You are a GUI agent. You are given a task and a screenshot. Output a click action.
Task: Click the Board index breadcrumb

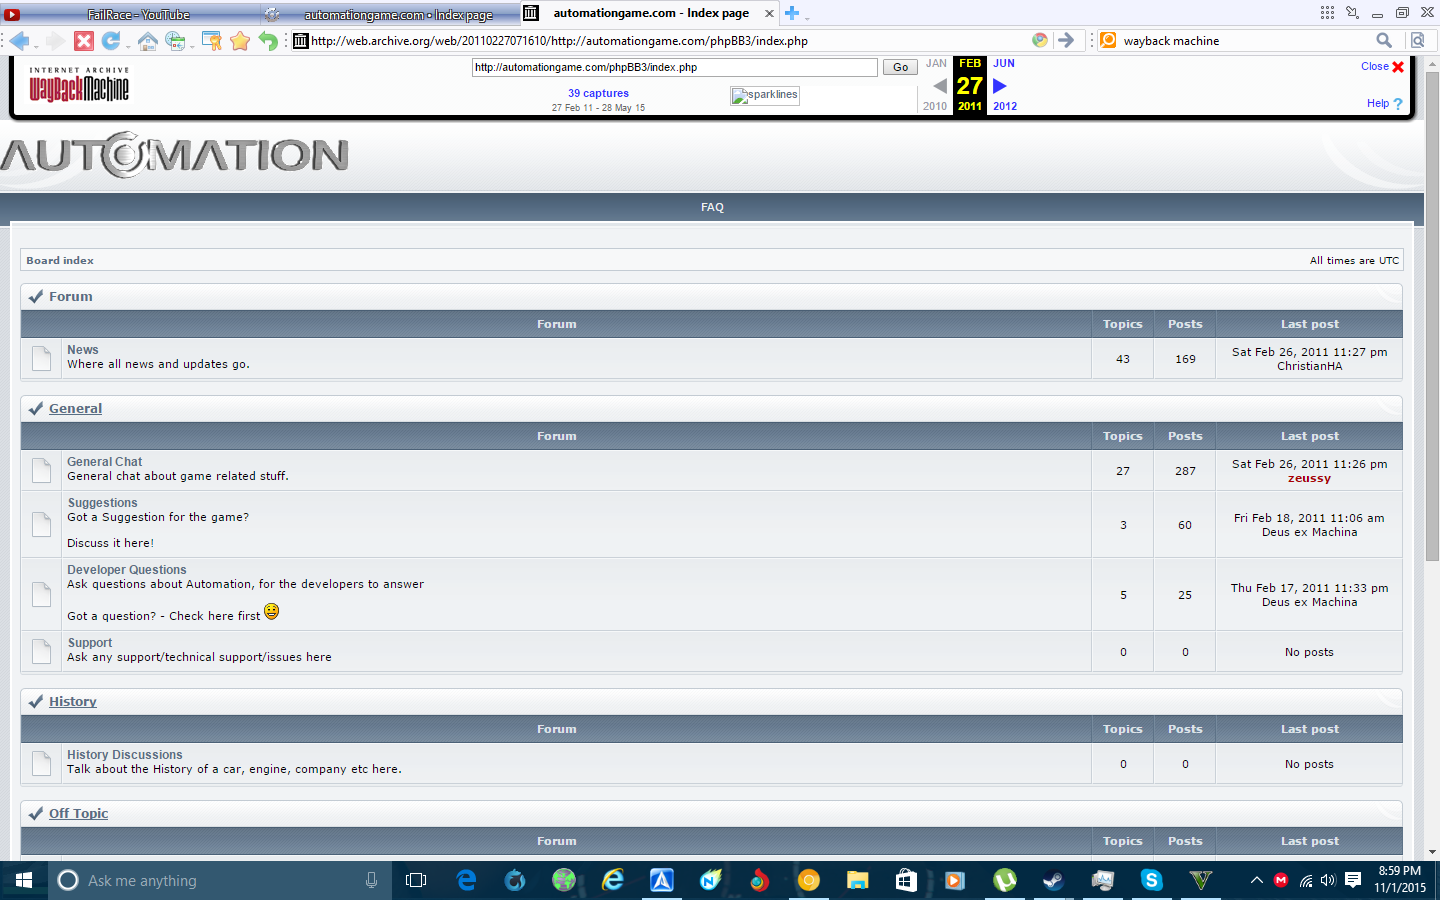[60, 260]
